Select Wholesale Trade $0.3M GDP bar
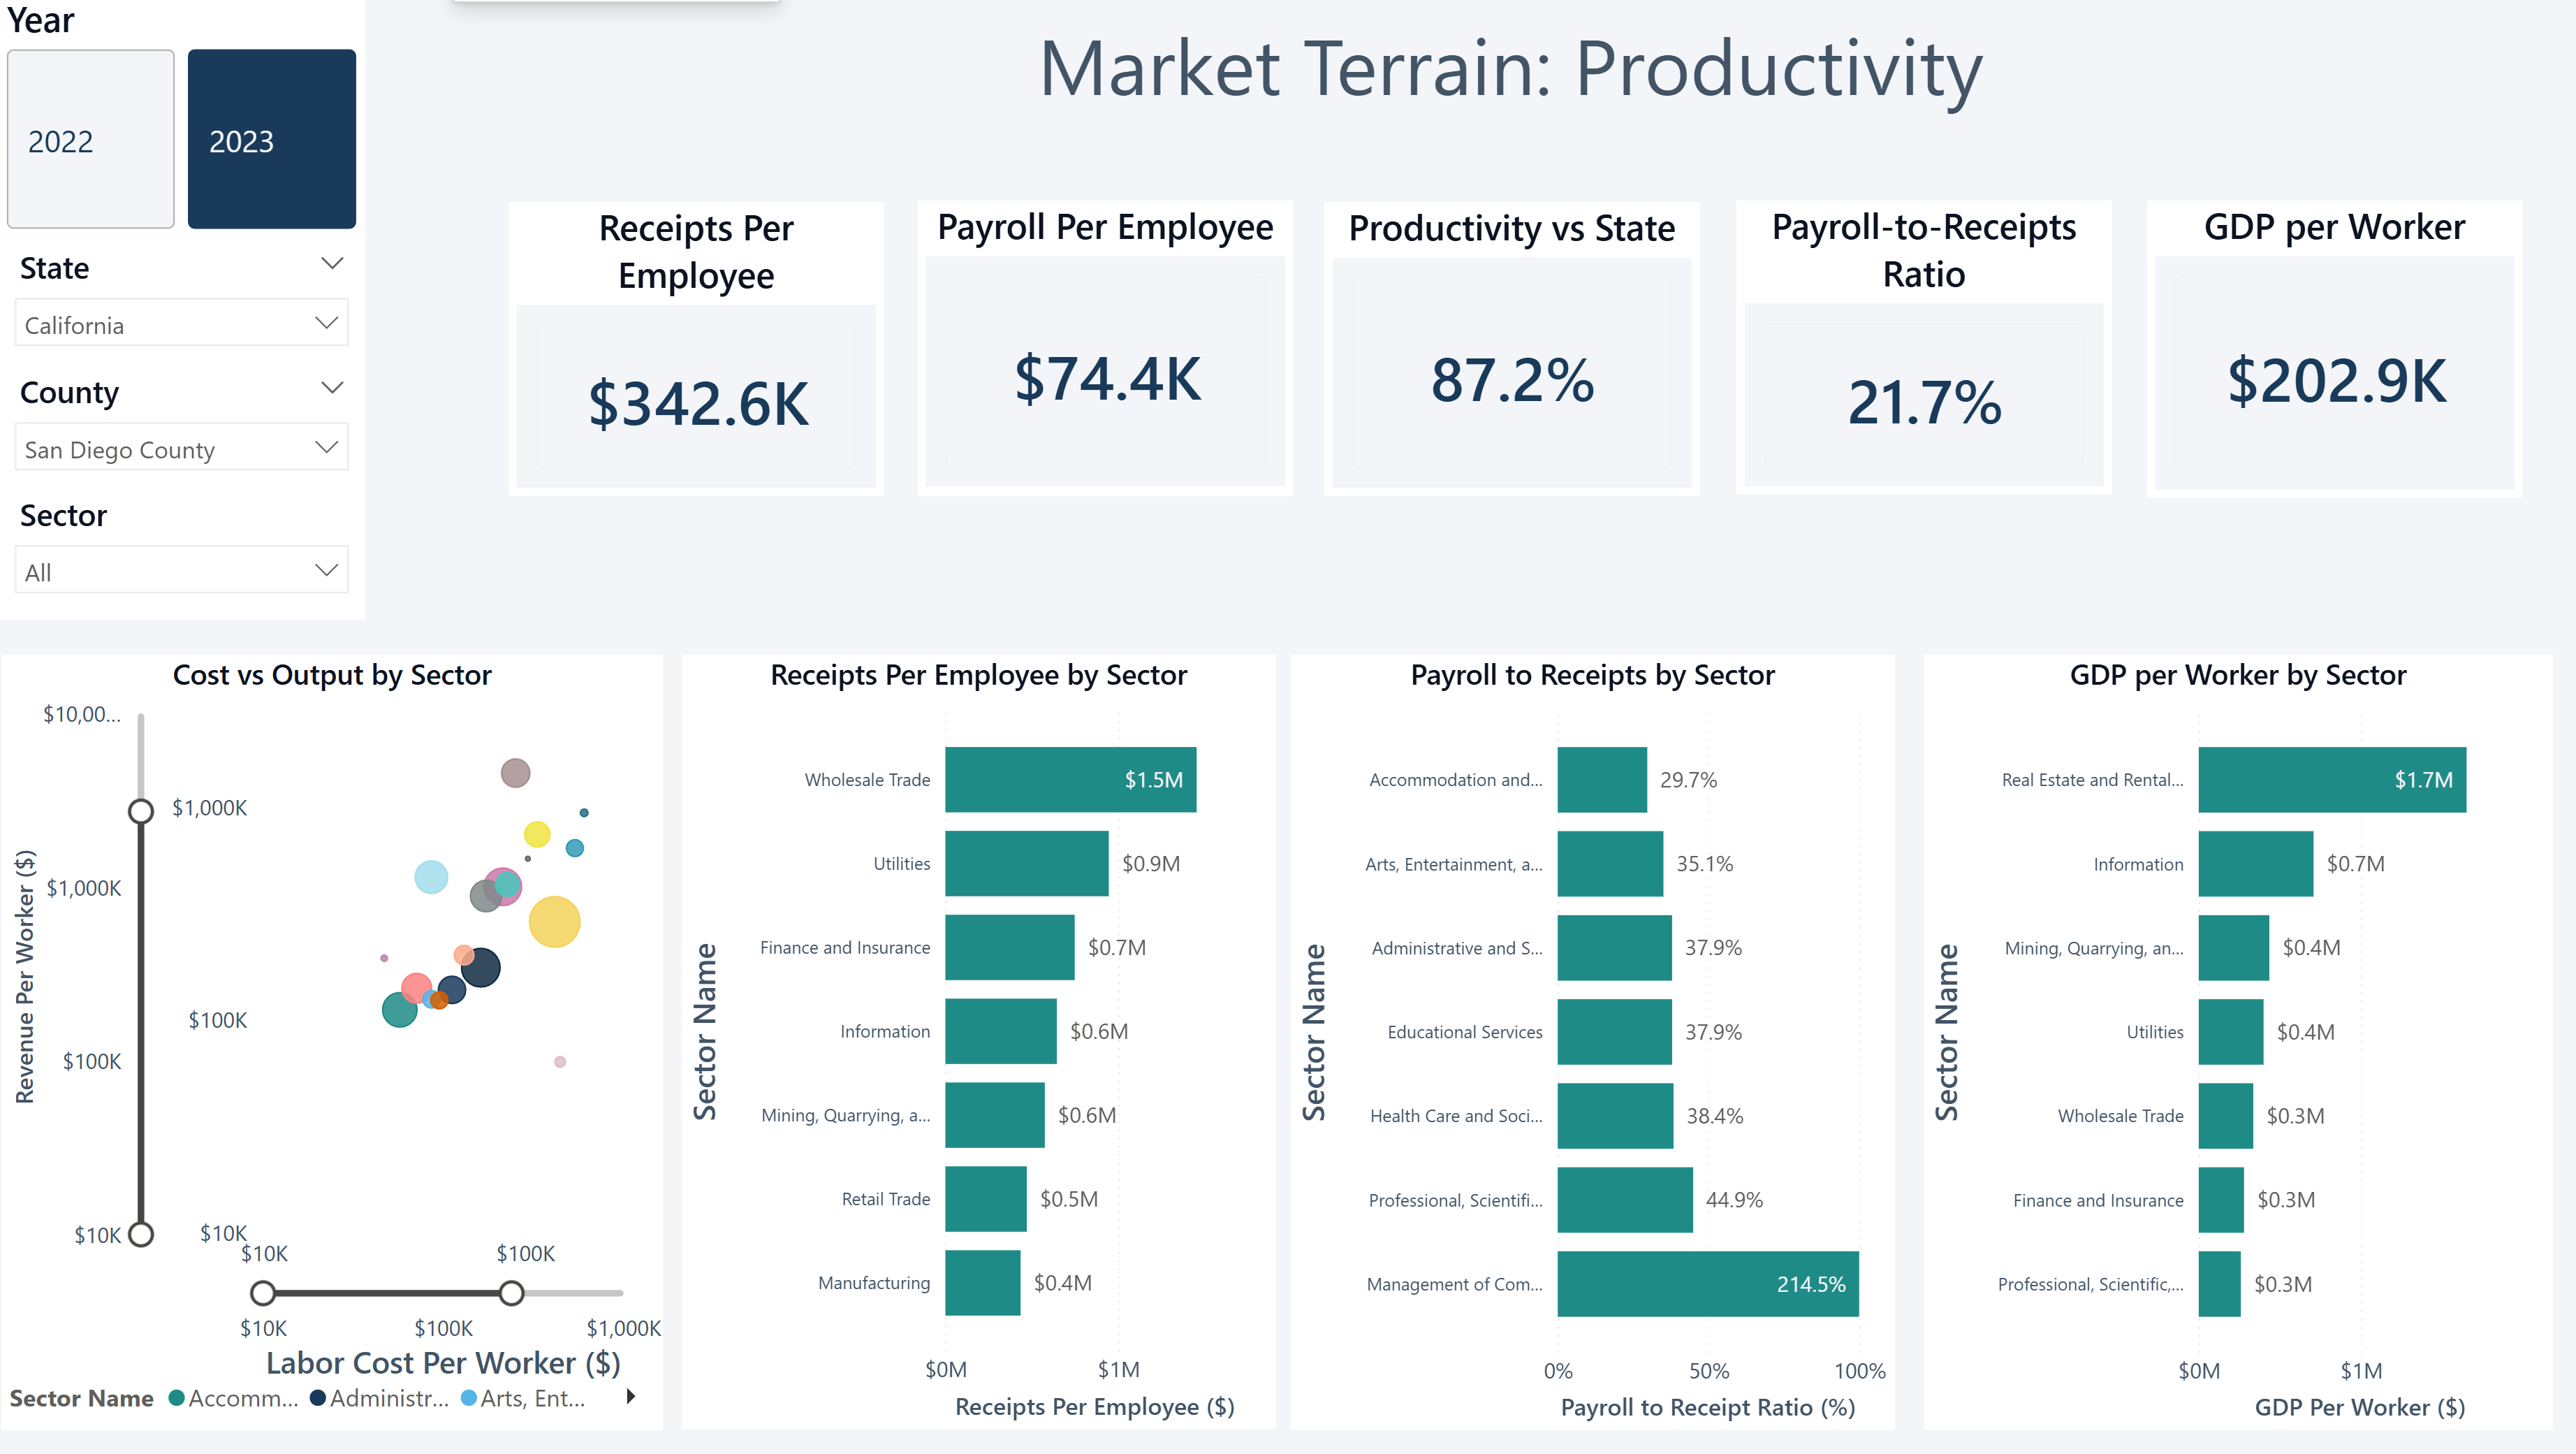The width and height of the screenshot is (2576, 1454). [x=2225, y=1115]
